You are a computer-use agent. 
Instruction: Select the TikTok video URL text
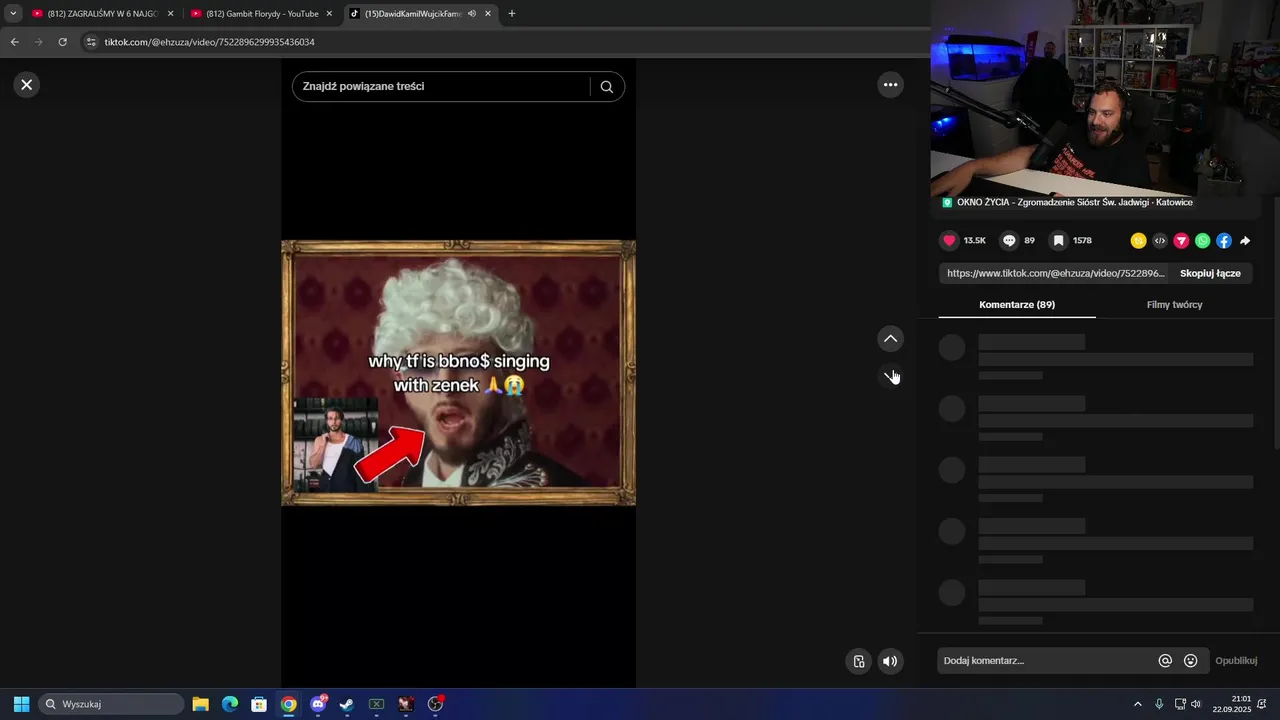click(1055, 273)
